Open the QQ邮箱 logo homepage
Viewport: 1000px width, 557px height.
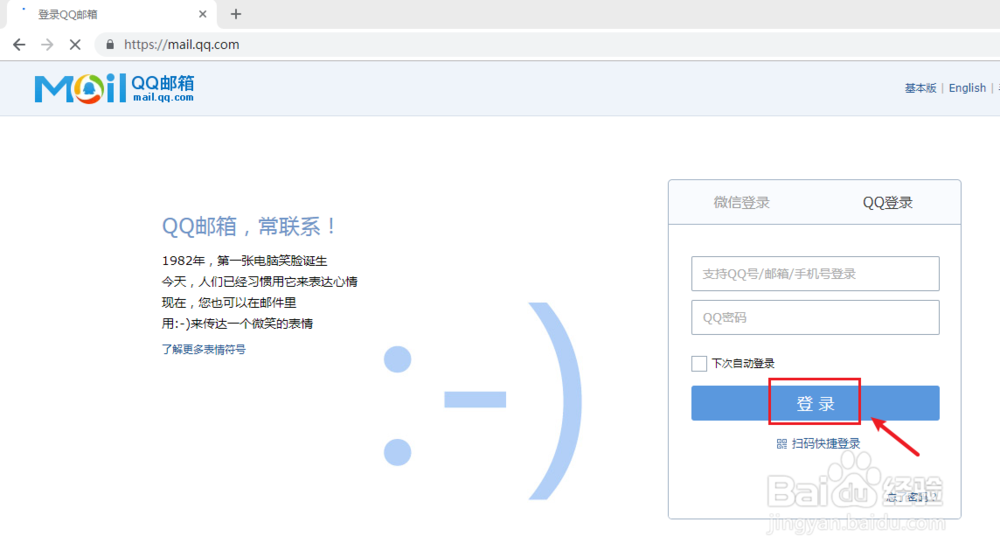click(114, 88)
